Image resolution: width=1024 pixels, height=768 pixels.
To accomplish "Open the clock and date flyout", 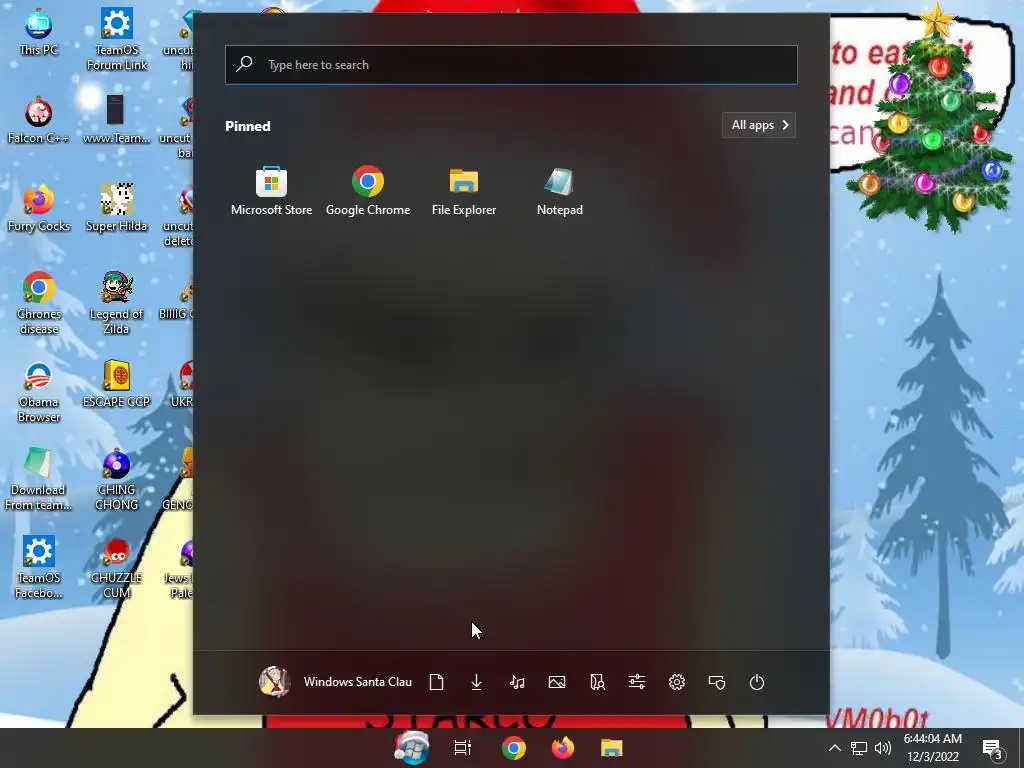I will click(933, 748).
